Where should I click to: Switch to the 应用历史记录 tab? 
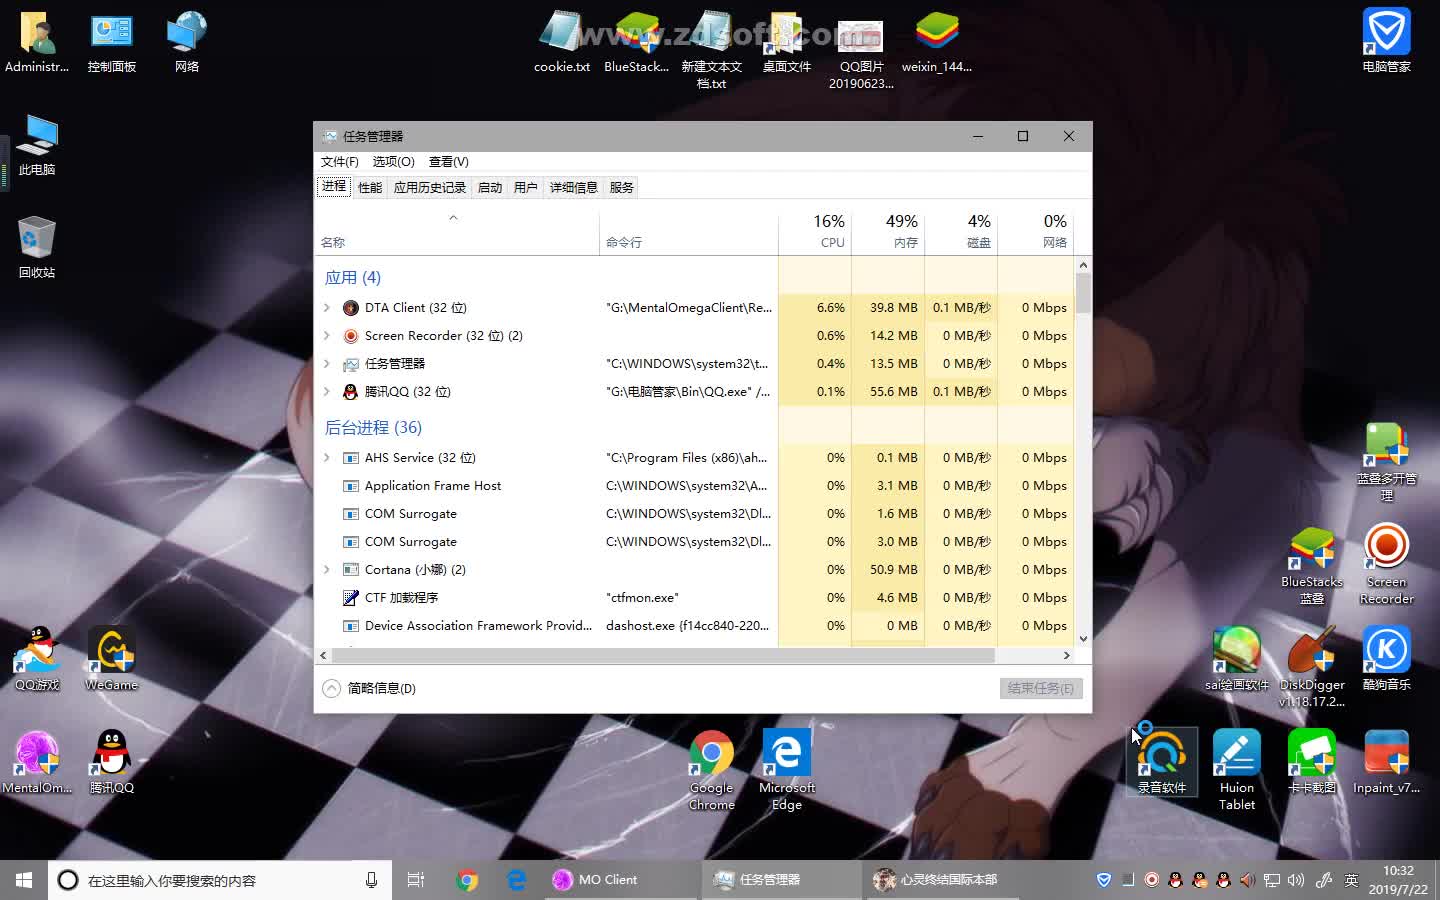point(430,187)
